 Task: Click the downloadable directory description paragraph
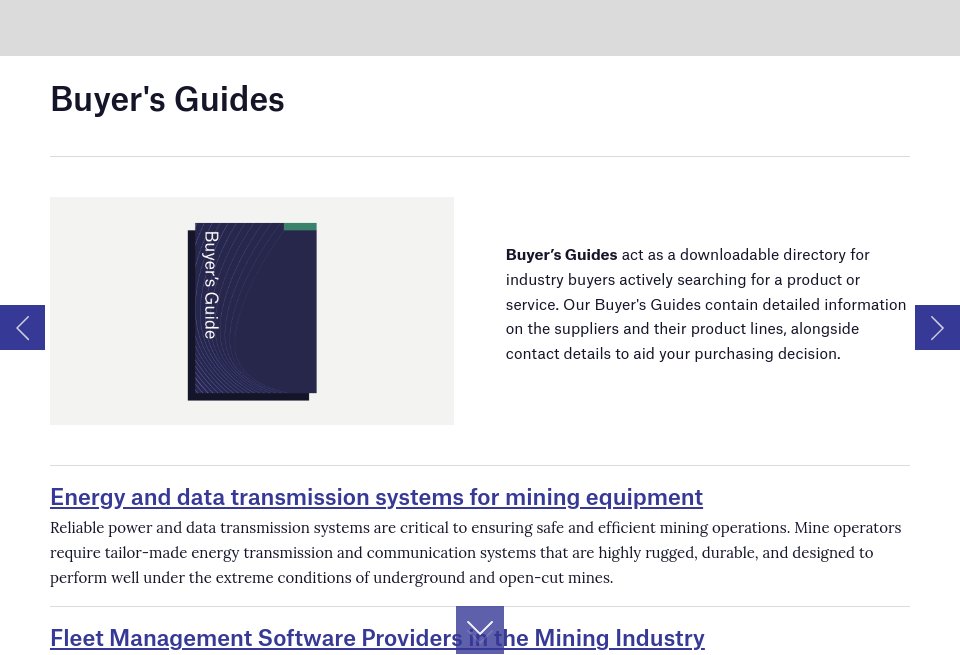click(x=705, y=304)
